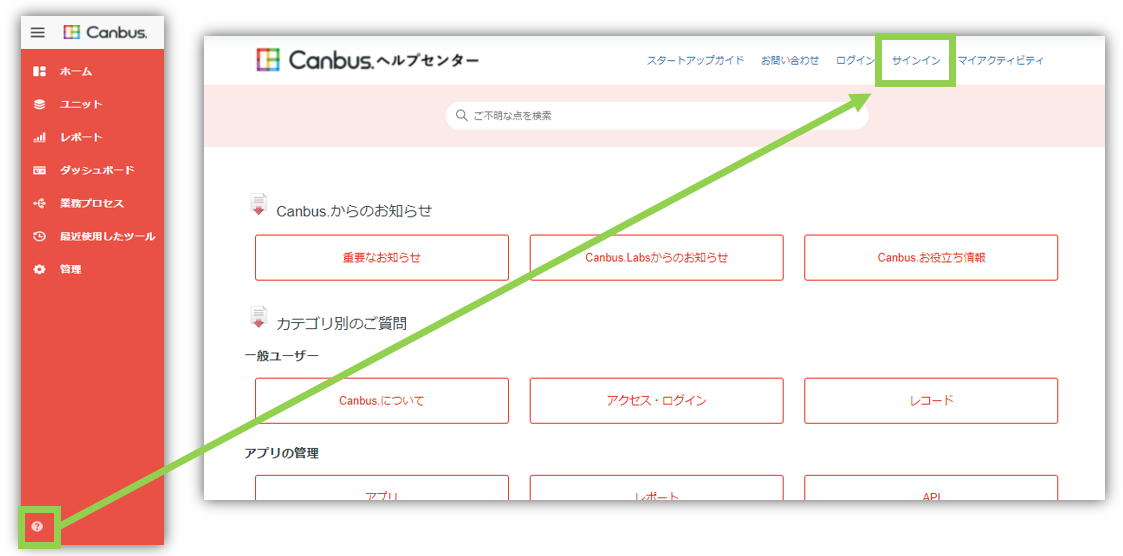The width and height of the screenshot is (1123, 556).
Task: Open the レポート category button under アプリの管理
Action: 657,488
